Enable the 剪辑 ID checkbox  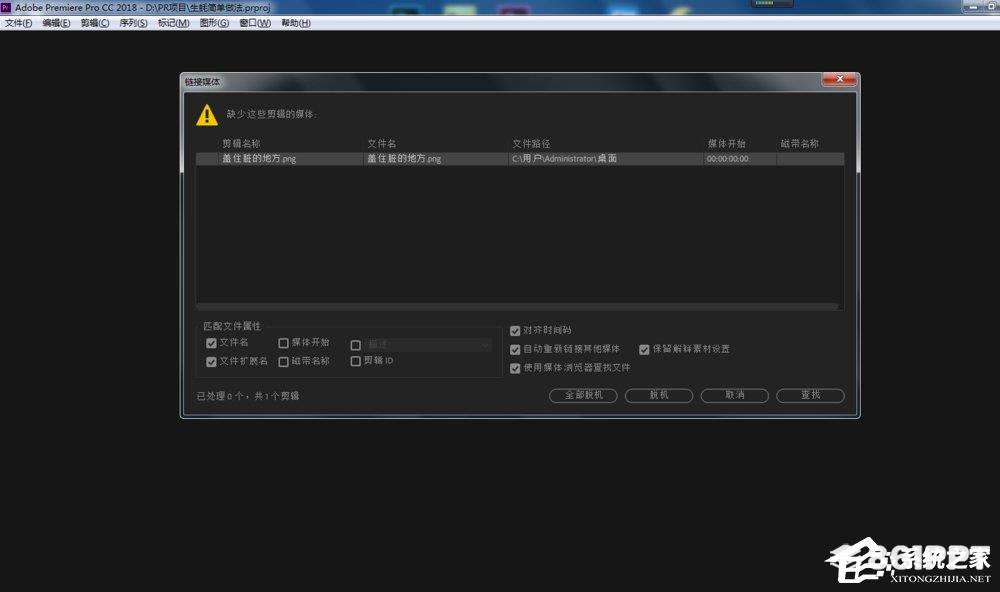point(356,361)
